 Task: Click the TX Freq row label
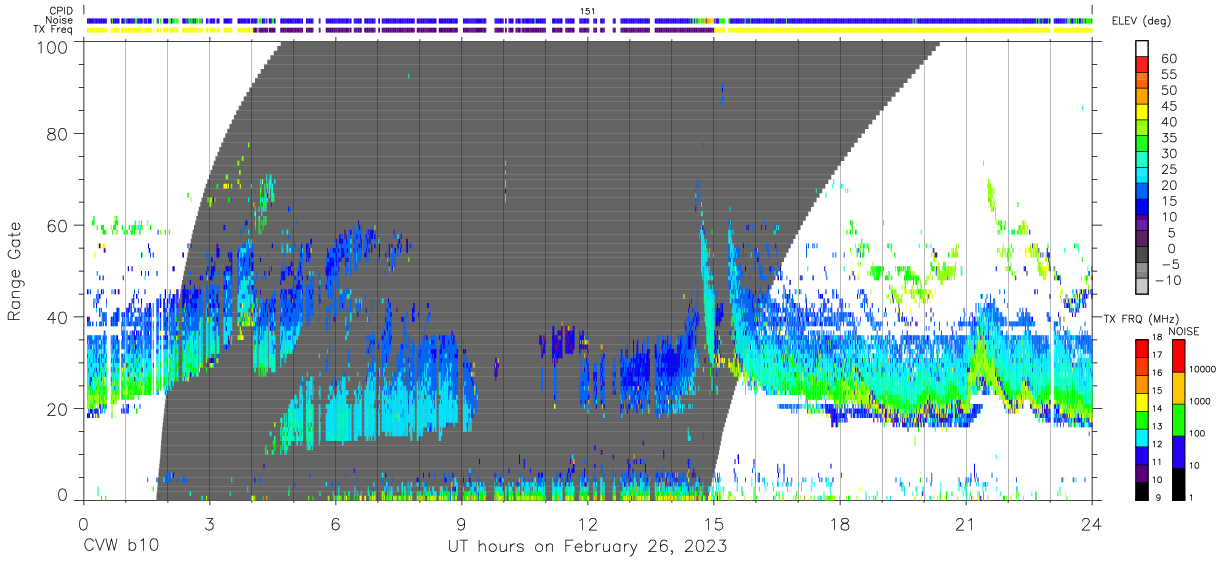(53, 29)
